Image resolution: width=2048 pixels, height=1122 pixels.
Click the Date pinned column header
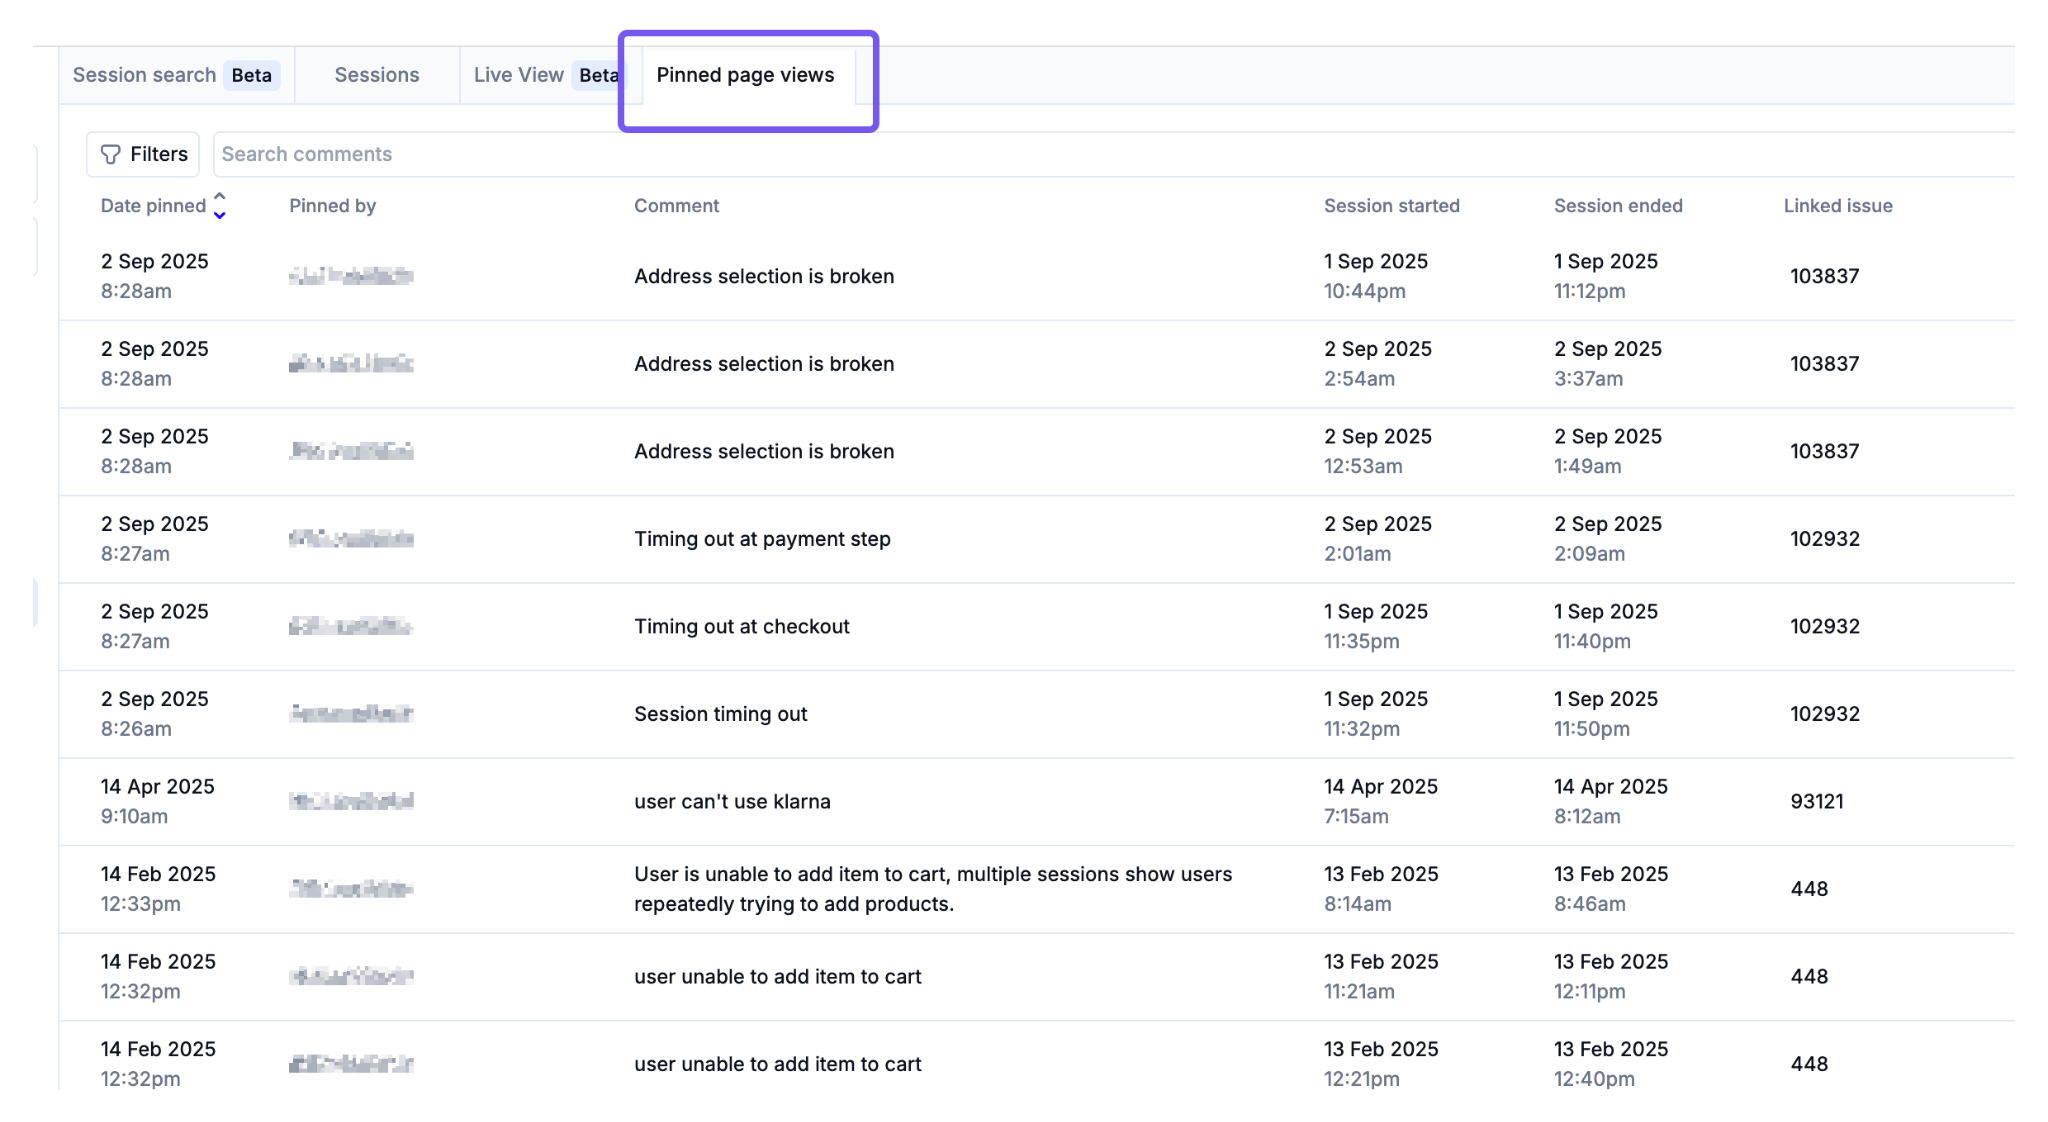tap(153, 206)
